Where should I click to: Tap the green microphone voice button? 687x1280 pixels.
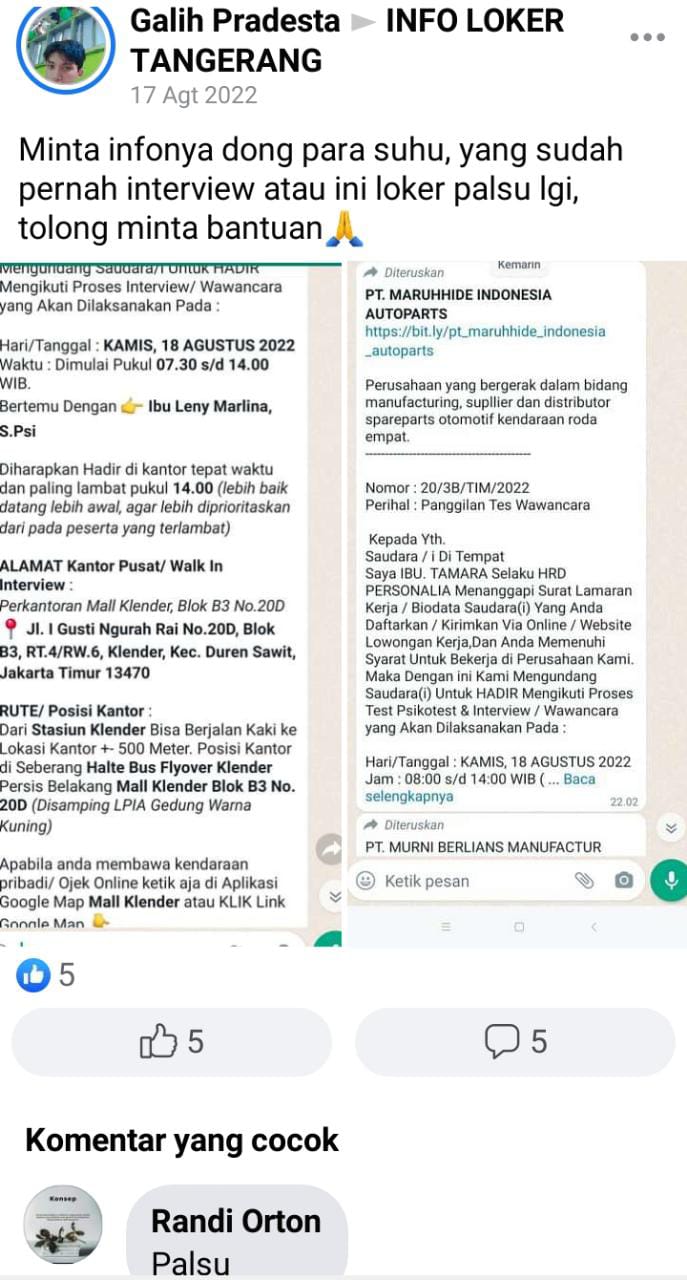669,880
